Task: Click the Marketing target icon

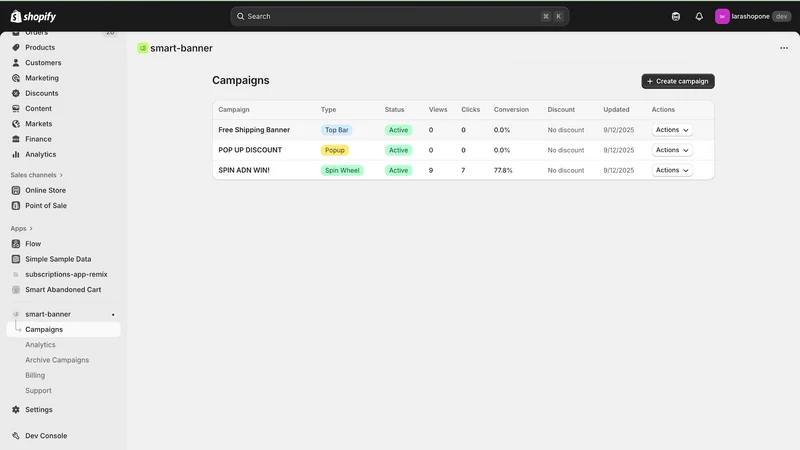Action: [x=16, y=78]
